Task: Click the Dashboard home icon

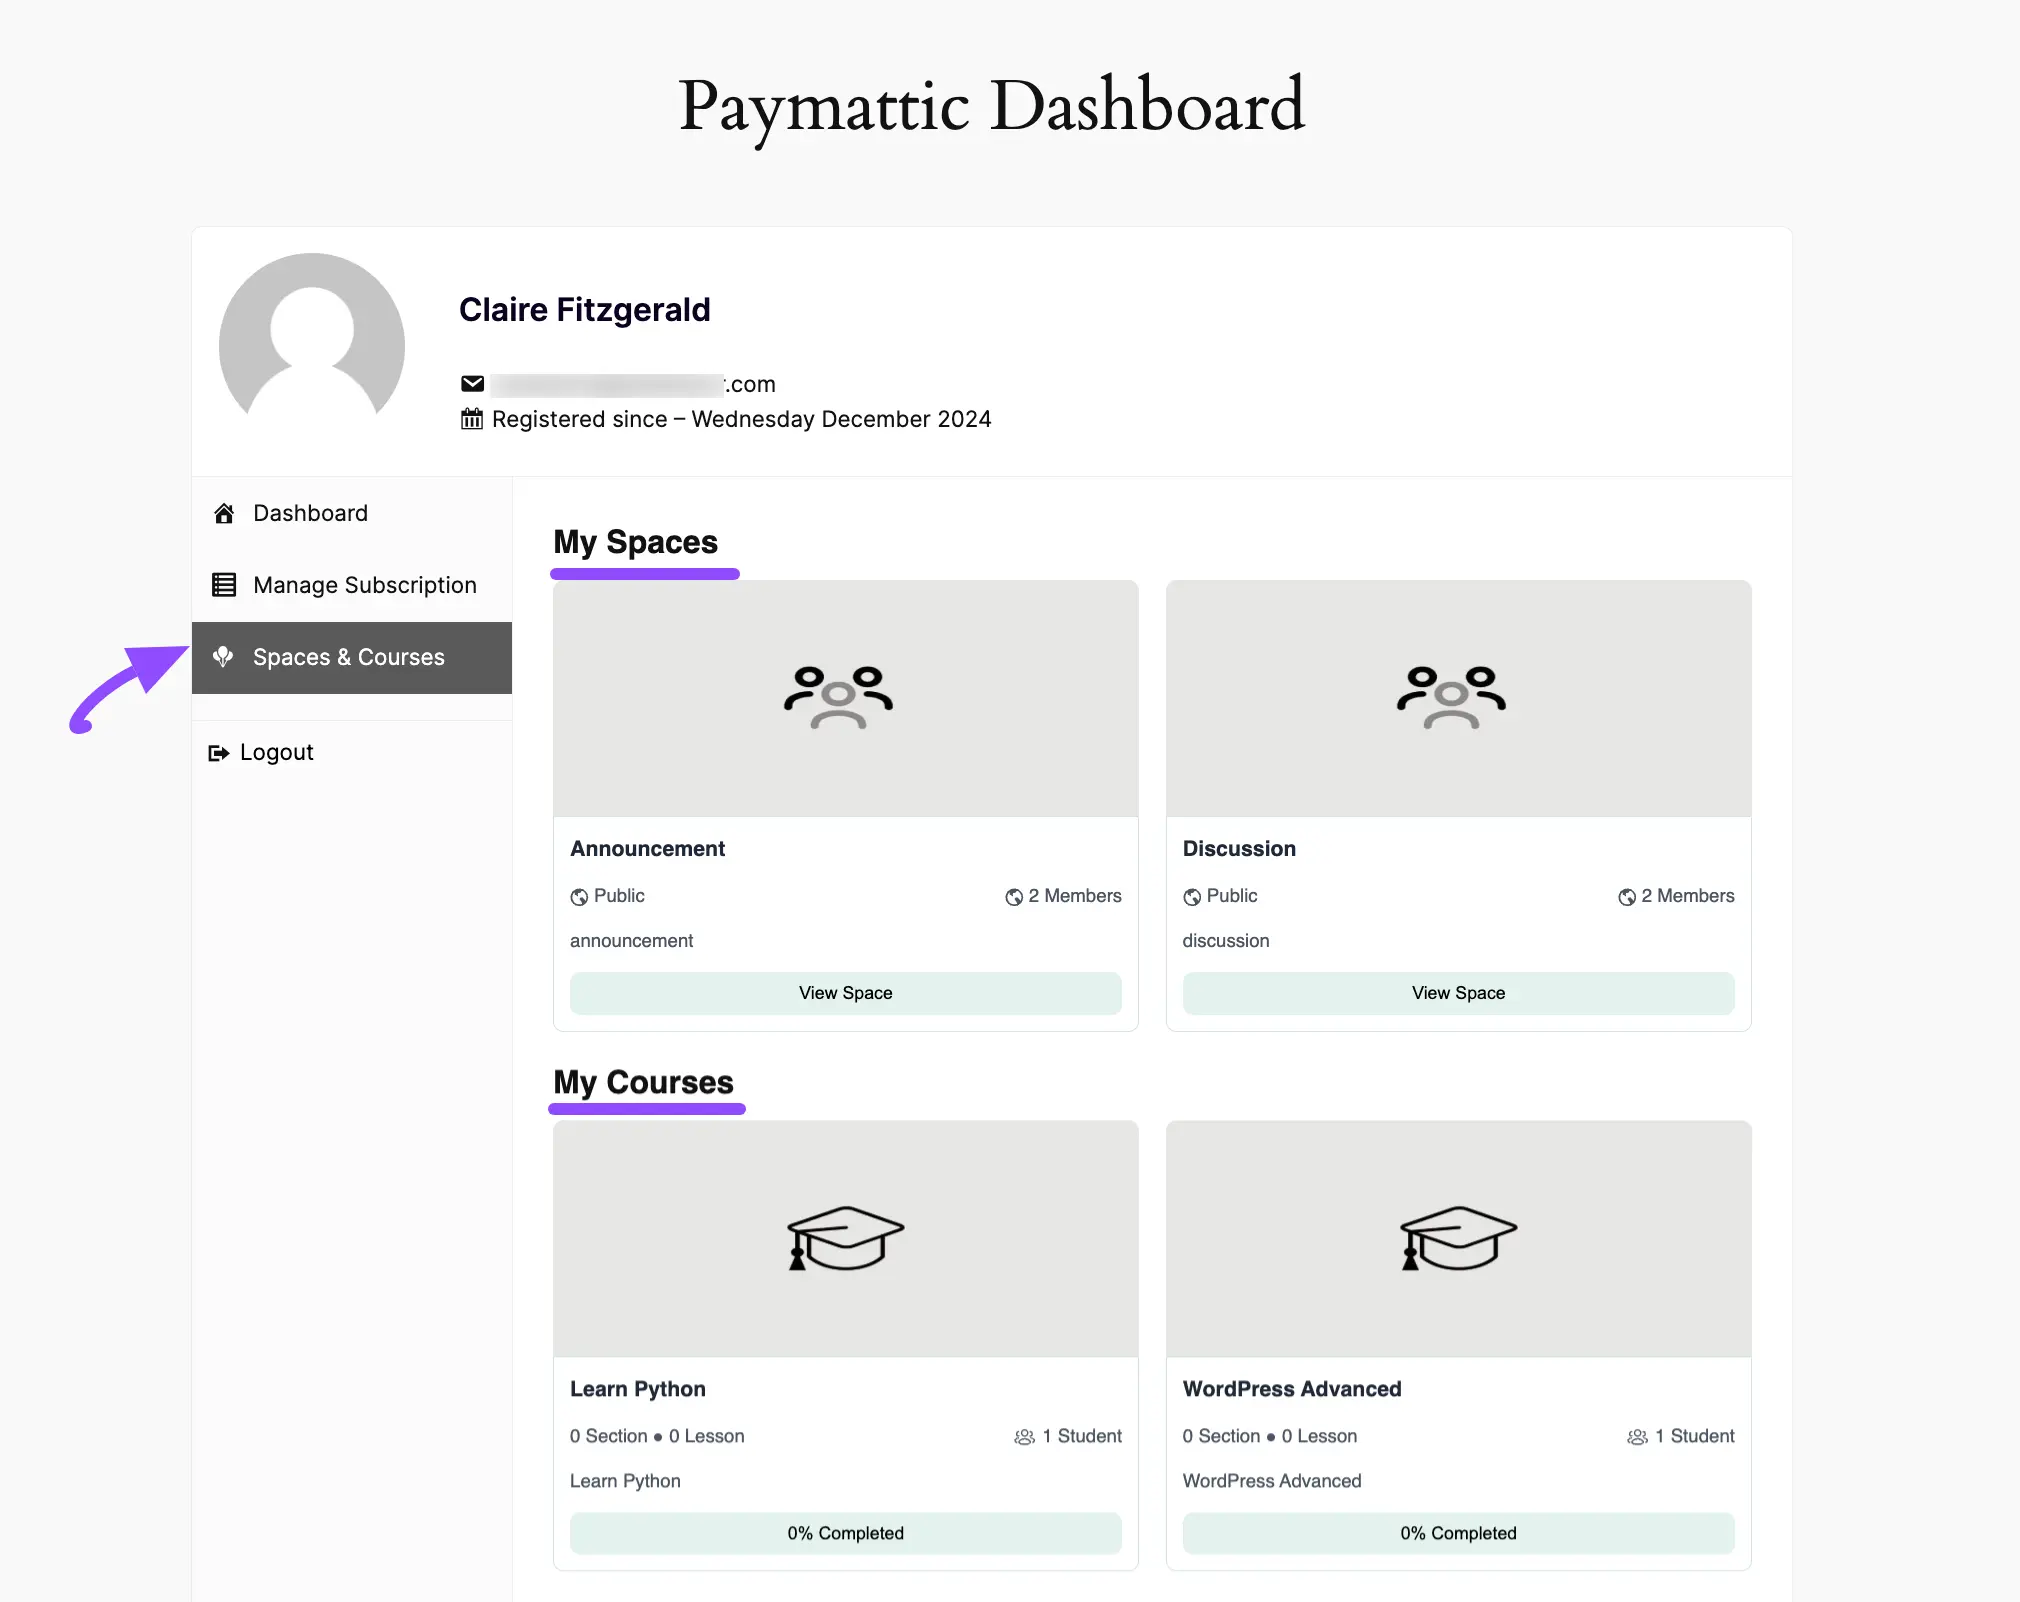Action: pos(224,513)
